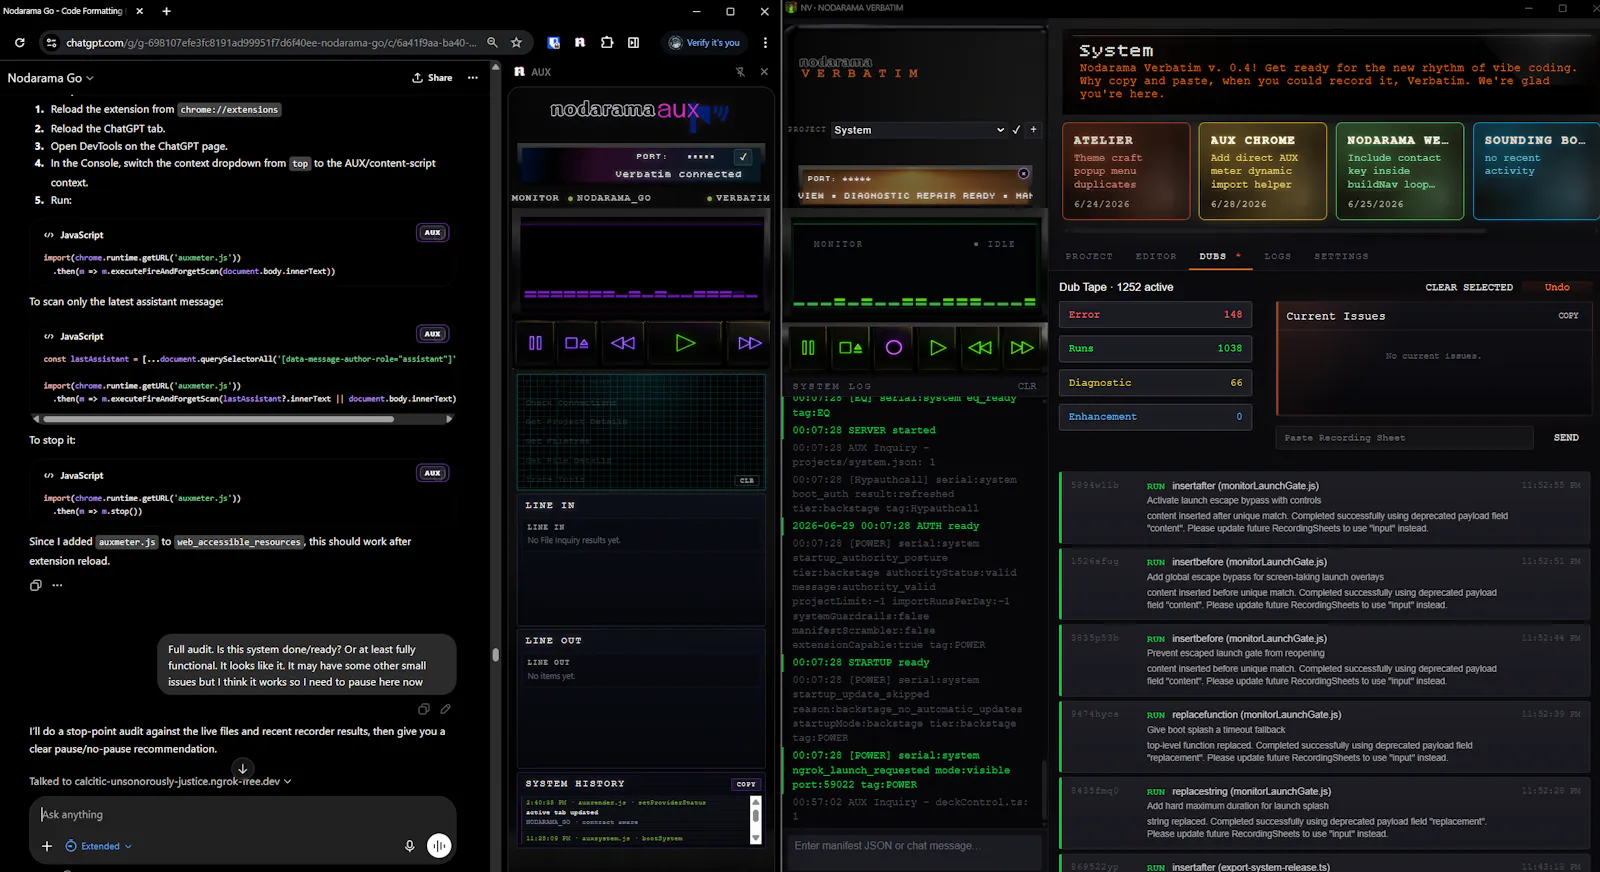Switch to the LOGS tab
1600x872 pixels.
pyautogui.click(x=1277, y=257)
